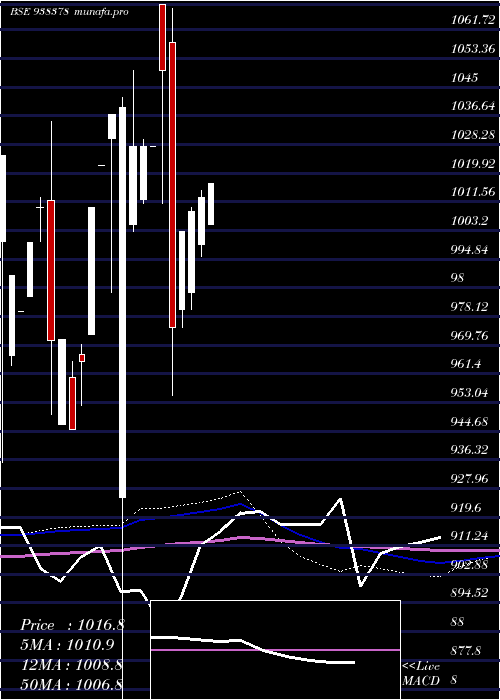Click the BSE ticker code label
The height and width of the screenshot is (700, 500).
click(x=39, y=12)
